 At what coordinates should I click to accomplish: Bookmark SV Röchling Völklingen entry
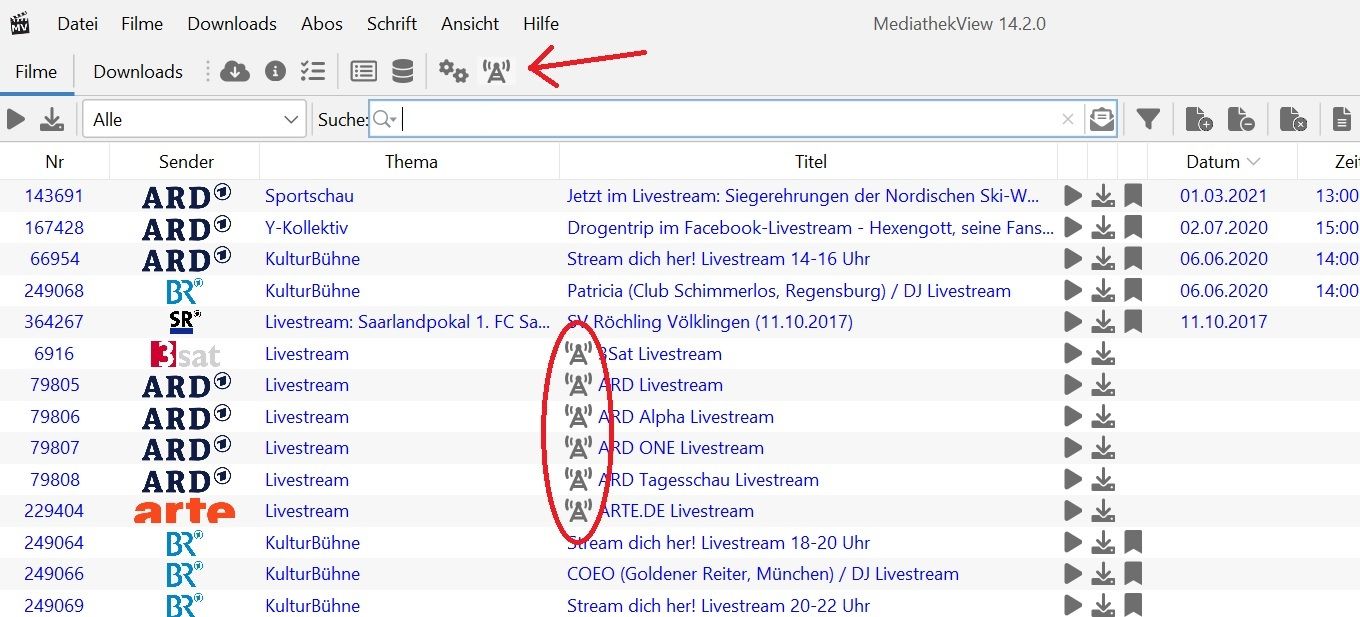point(1133,322)
